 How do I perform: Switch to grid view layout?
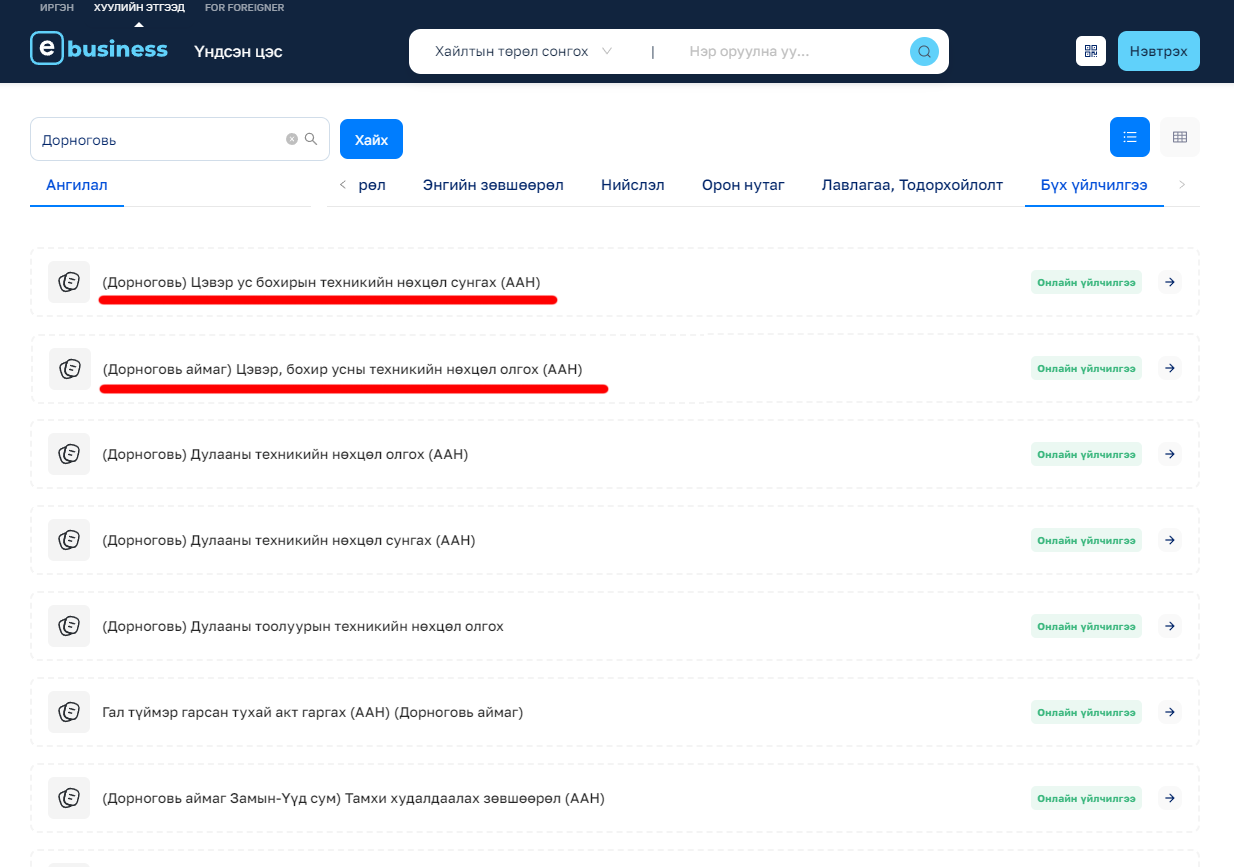tap(1180, 137)
